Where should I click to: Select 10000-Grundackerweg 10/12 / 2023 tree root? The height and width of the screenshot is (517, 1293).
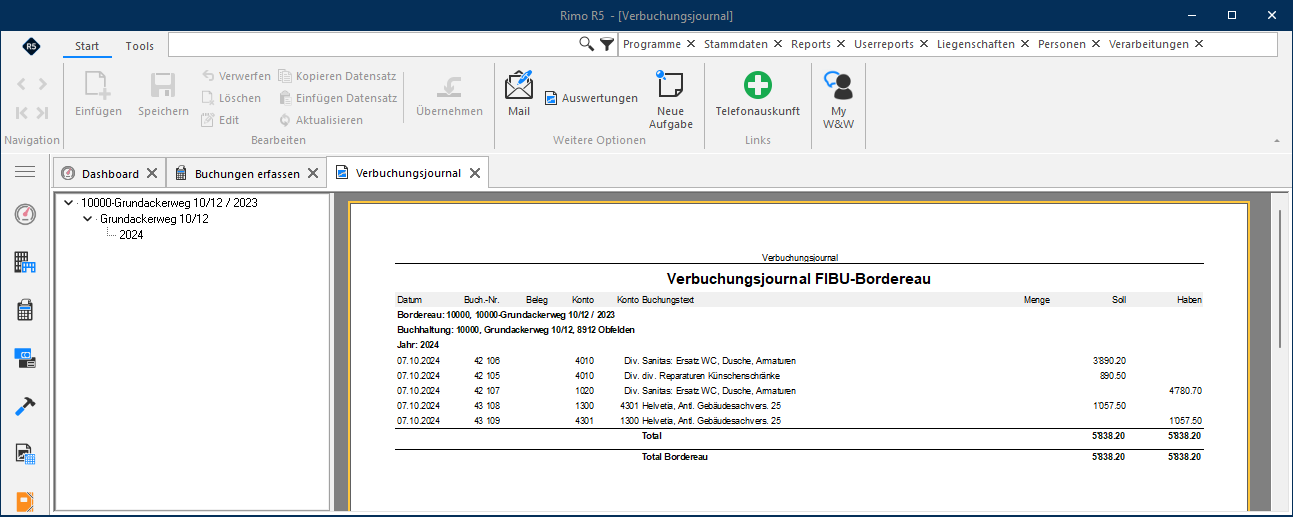pos(169,203)
